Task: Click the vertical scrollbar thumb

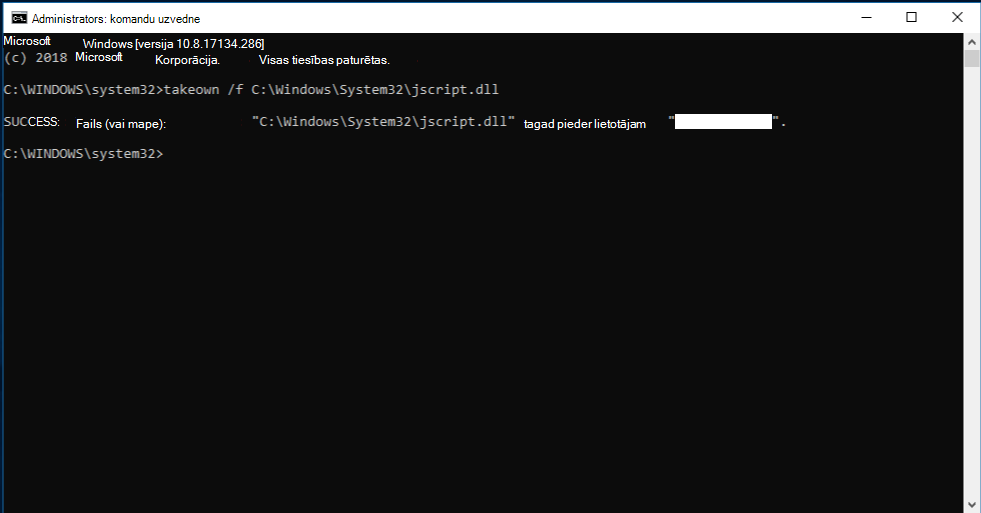Action: [x=972, y=58]
